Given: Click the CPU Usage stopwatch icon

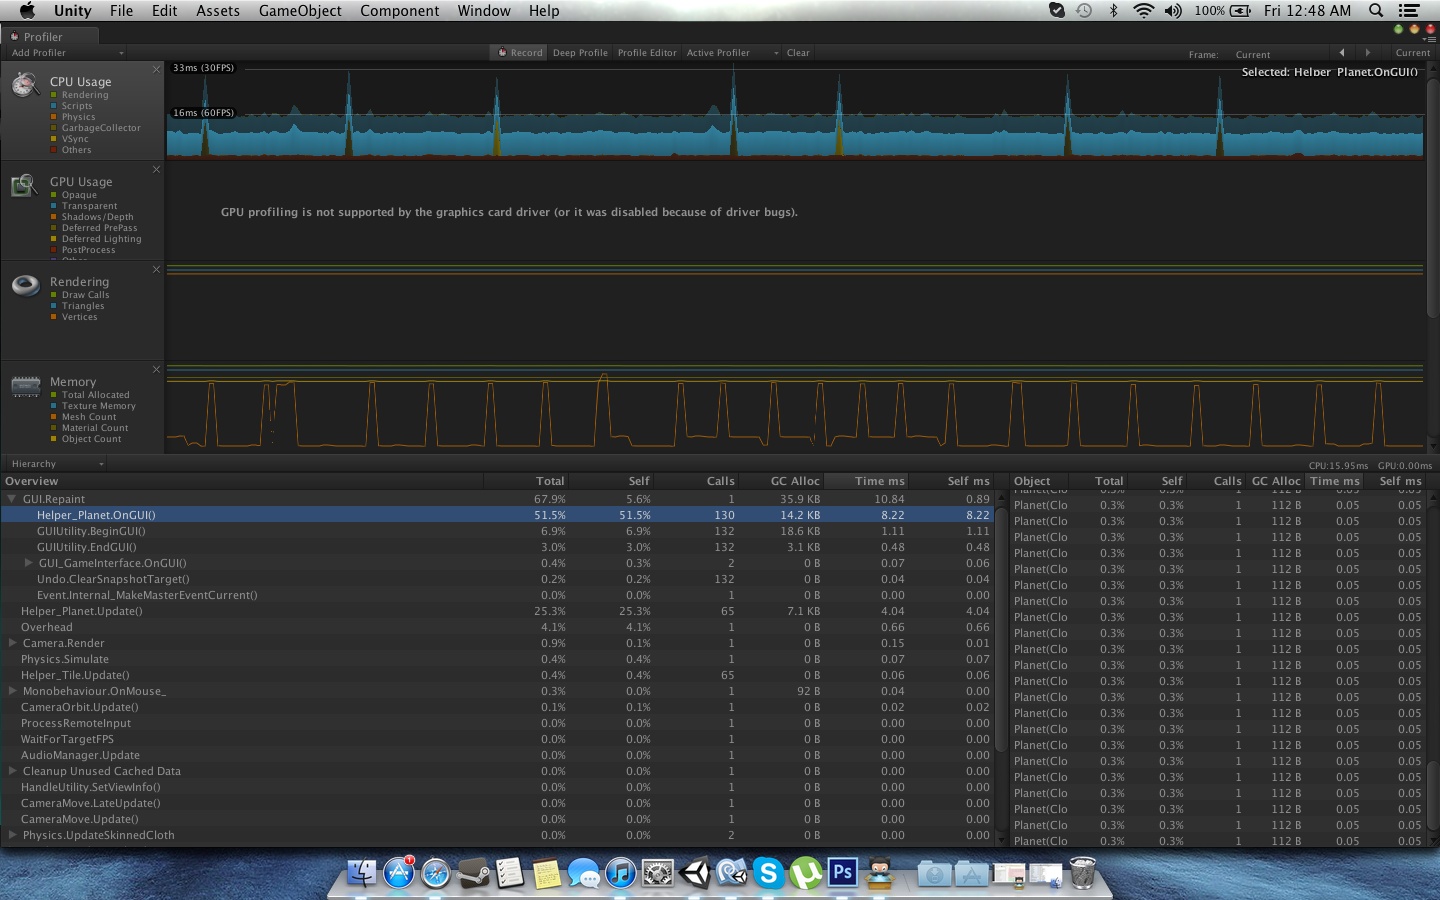Looking at the screenshot, I should pos(25,85).
